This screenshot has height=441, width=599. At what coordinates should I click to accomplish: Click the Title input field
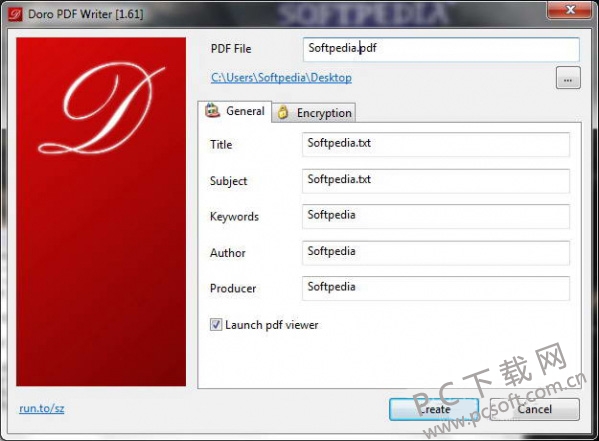[x=436, y=144]
